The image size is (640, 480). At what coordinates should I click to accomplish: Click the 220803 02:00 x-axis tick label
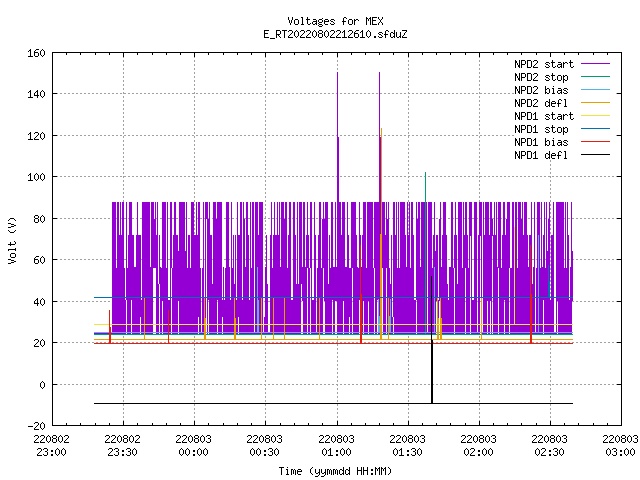click(478, 445)
